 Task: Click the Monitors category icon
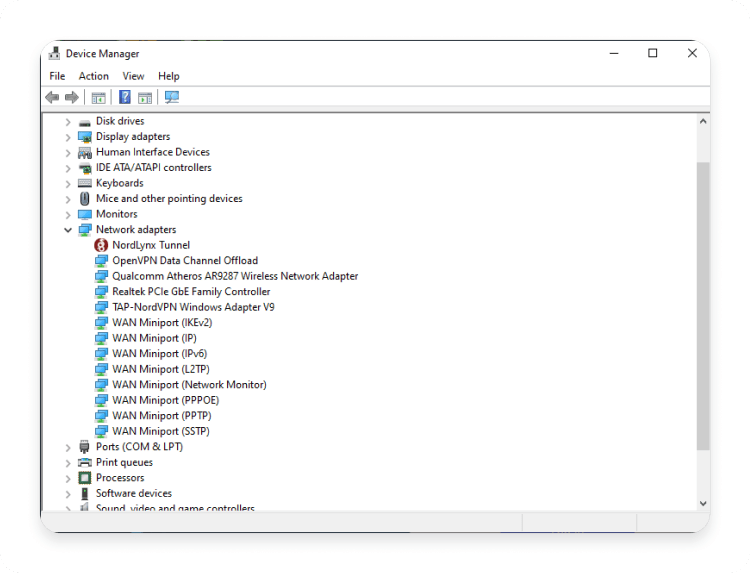click(x=85, y=214)
